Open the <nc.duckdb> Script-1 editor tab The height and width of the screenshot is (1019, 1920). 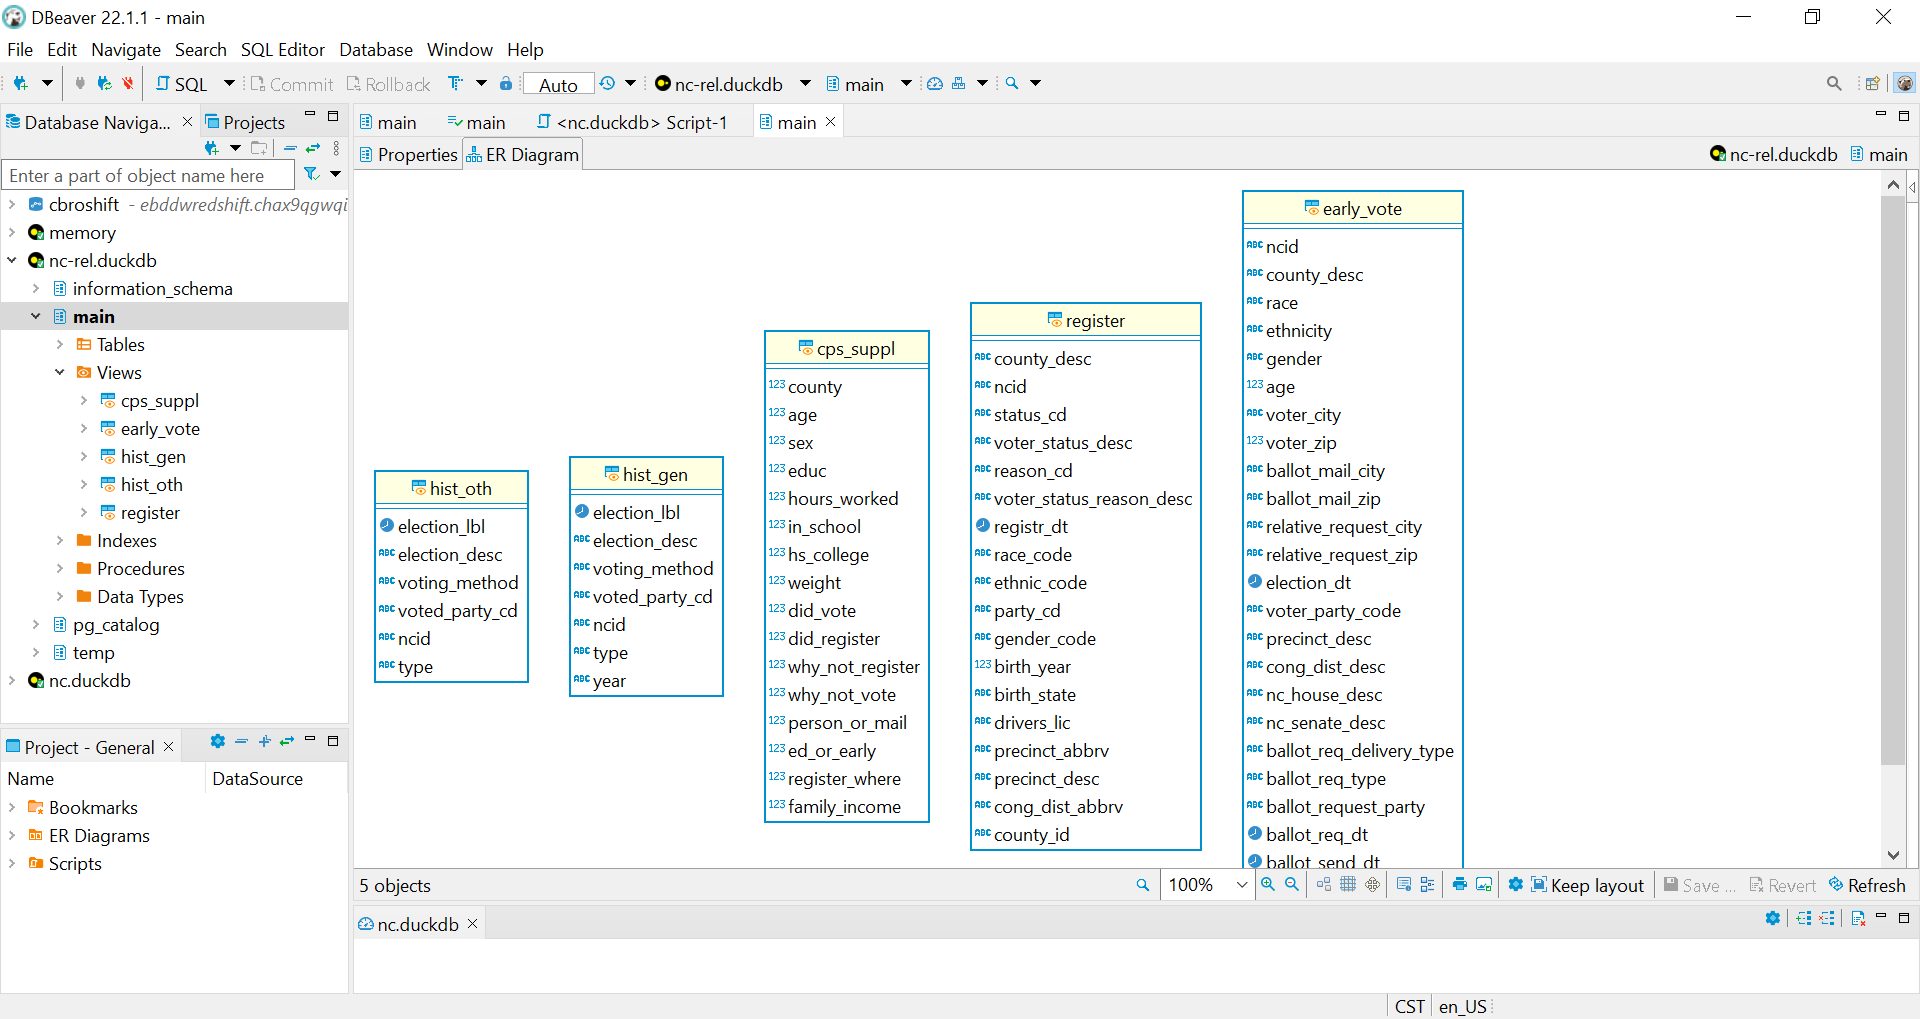coord(632,122)
